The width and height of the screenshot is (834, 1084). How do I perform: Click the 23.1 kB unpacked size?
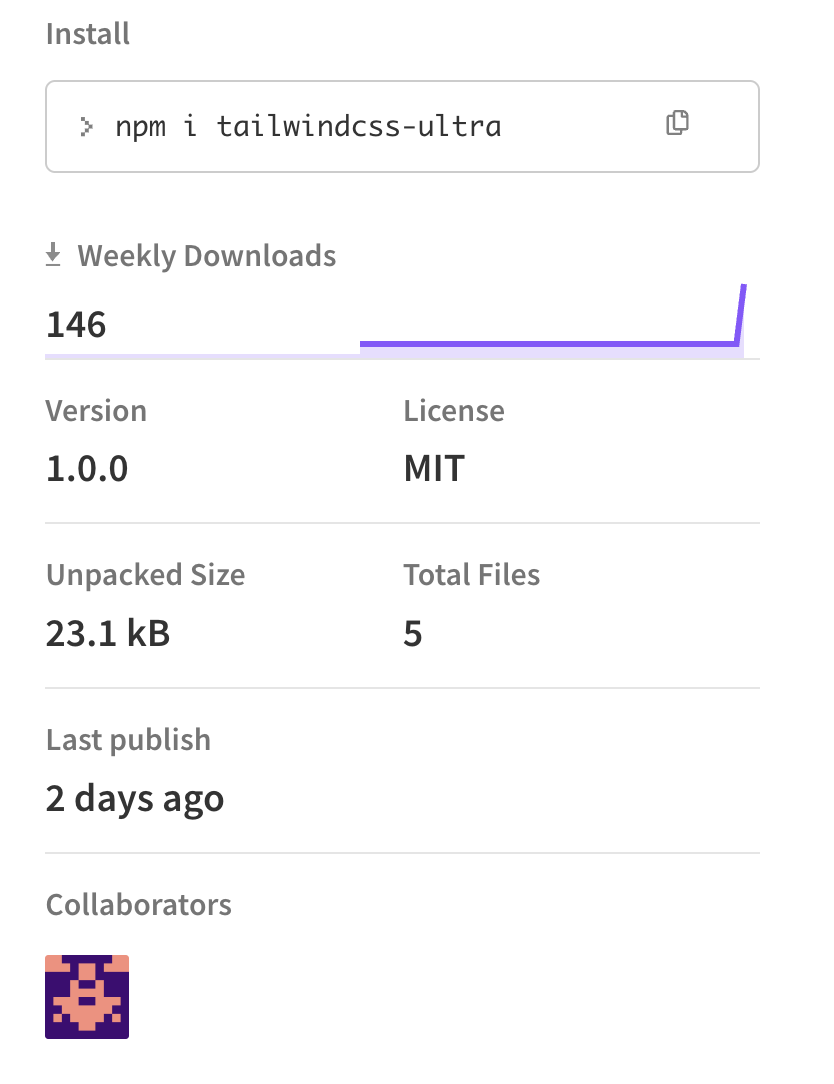point(108,633)
